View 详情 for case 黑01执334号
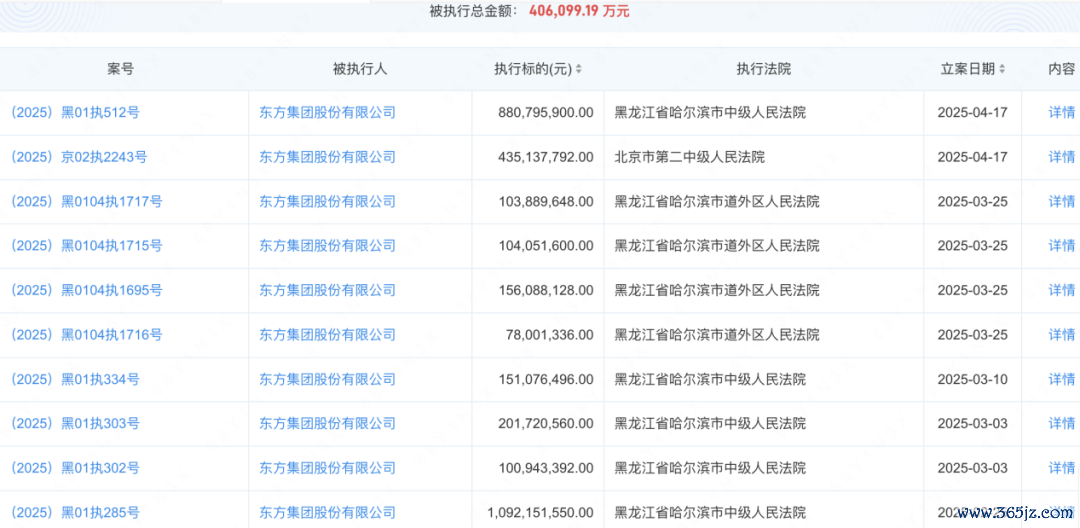This screenshot has width=1080, height=528. [x=1061, y=379]
